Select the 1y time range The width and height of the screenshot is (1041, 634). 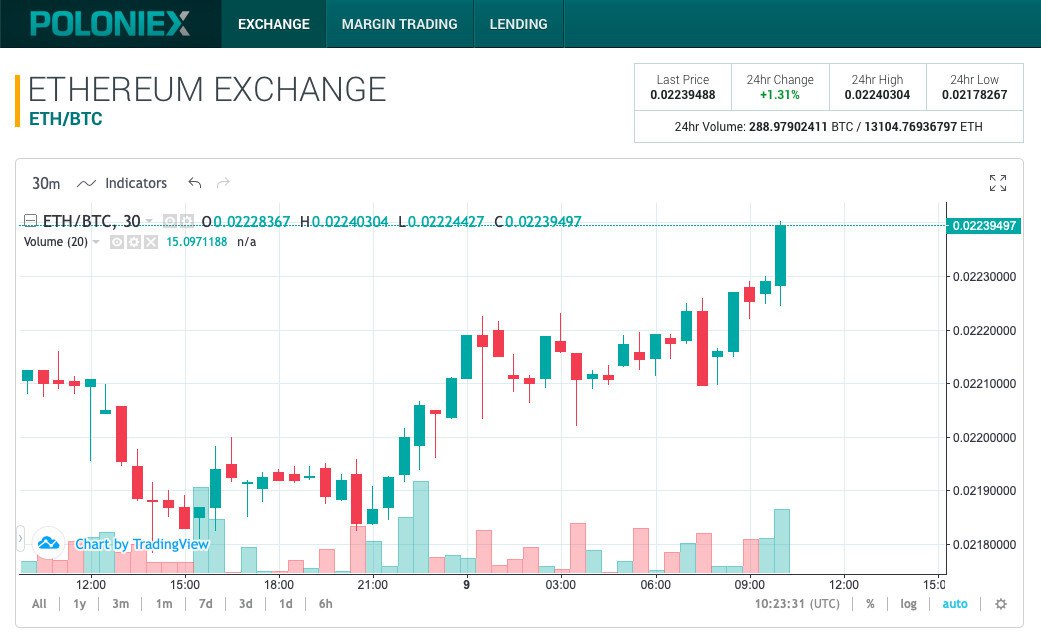click(80, 604)
